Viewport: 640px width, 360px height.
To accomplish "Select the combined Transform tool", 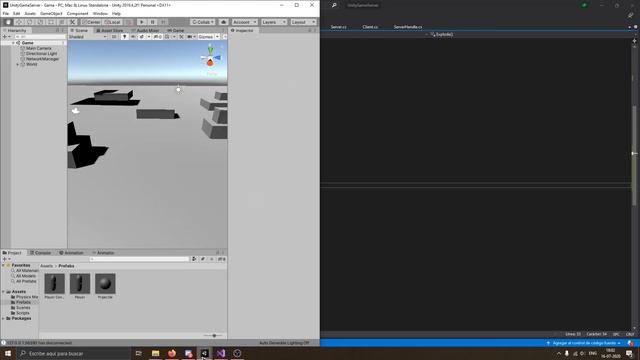I will (62, 22).
